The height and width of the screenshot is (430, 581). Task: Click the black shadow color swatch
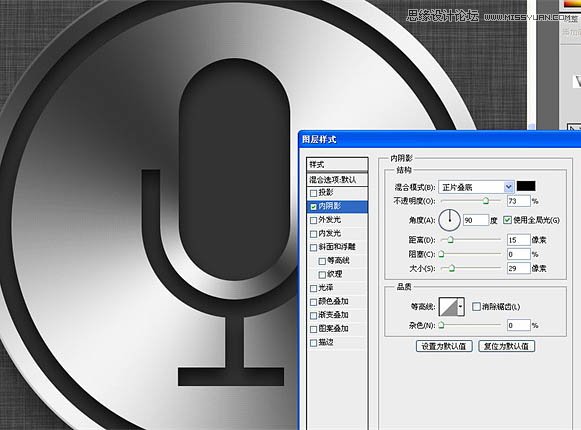pyautogui.click(x=526, y=186)
